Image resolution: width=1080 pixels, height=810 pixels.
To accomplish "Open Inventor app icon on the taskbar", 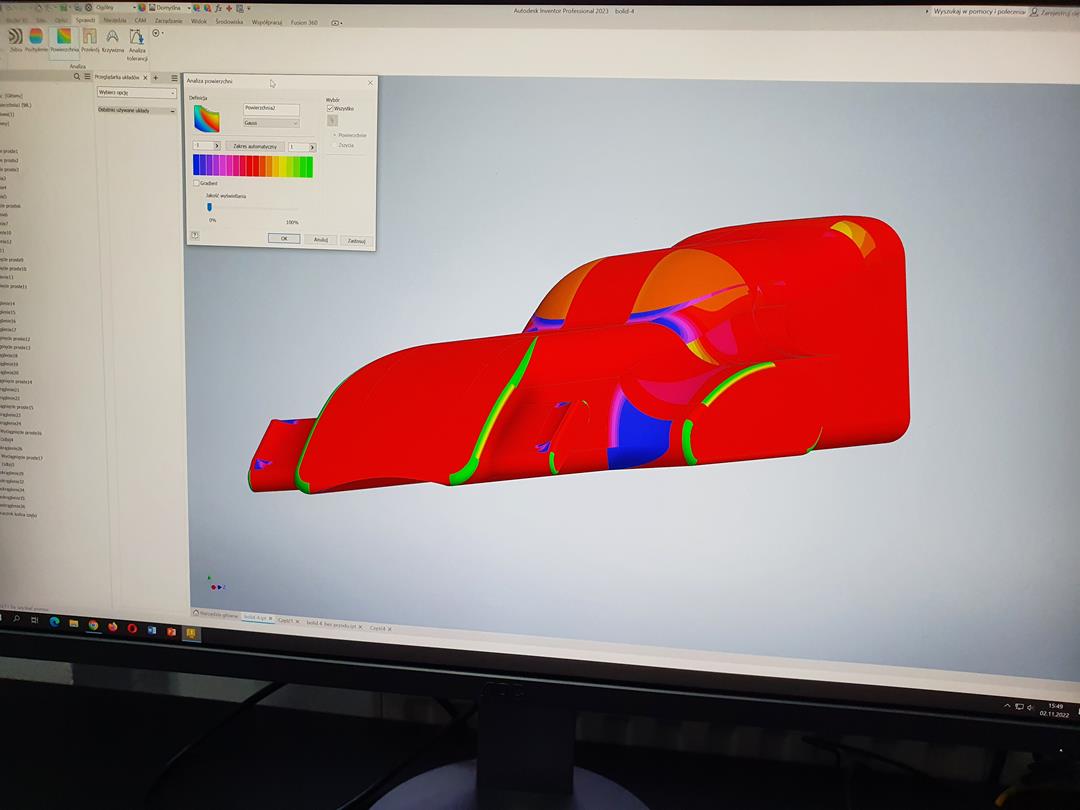I will click(191, 632).
